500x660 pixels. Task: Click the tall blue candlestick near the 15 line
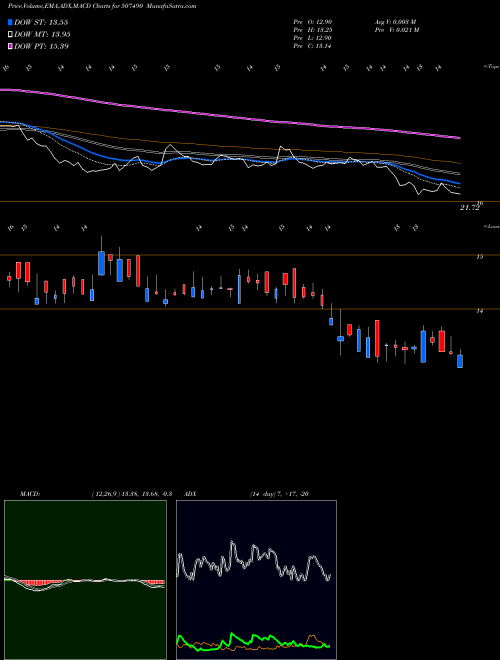tap(101, 263)
